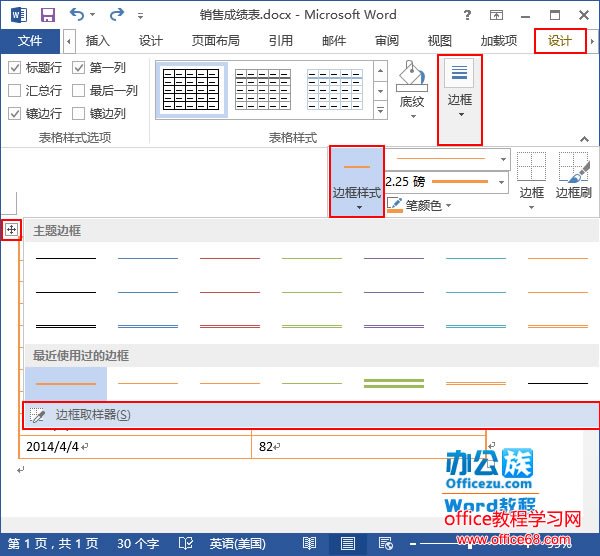Pick first-row blue theme border

point(148,258)
